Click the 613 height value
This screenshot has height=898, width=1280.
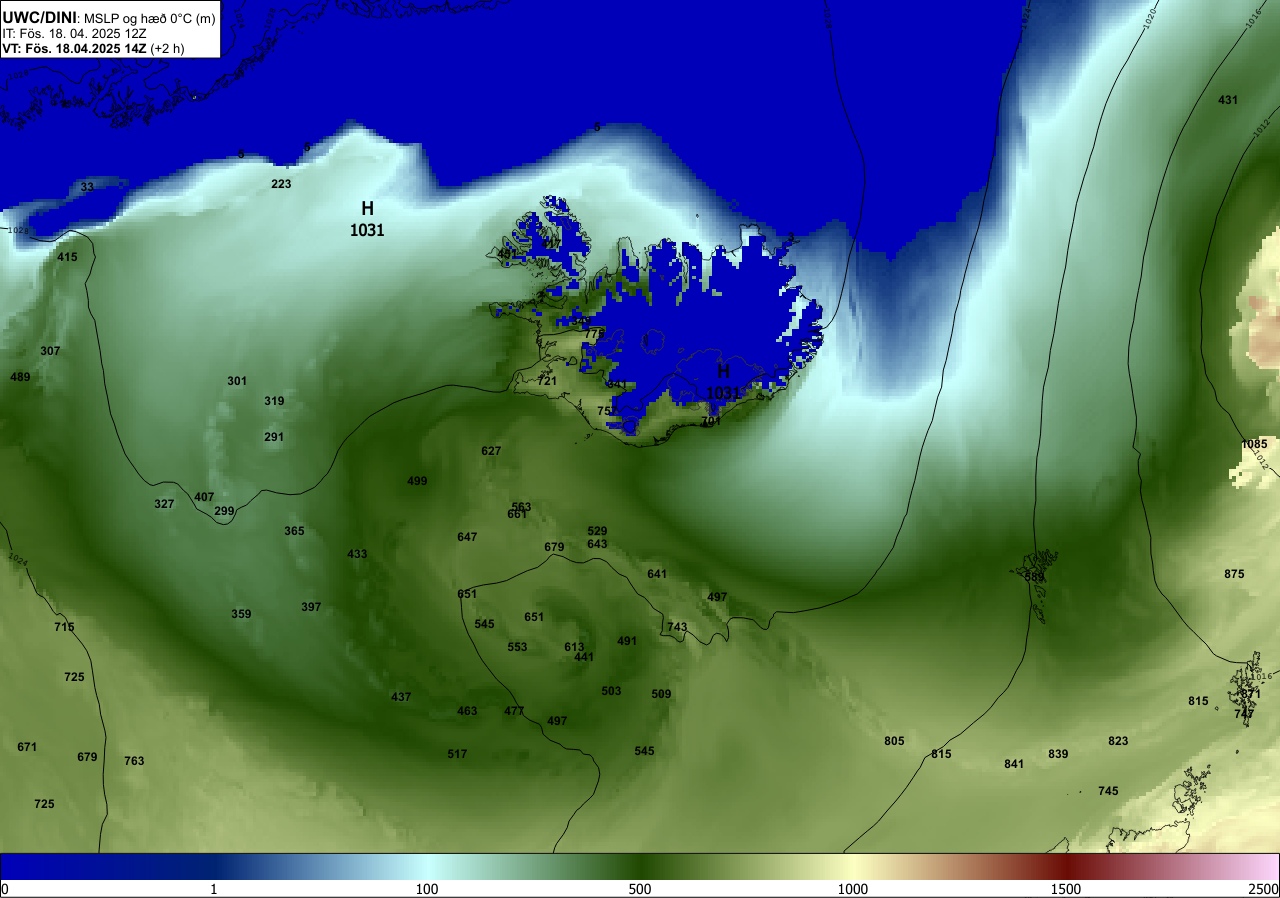click(x=574, y=647)
